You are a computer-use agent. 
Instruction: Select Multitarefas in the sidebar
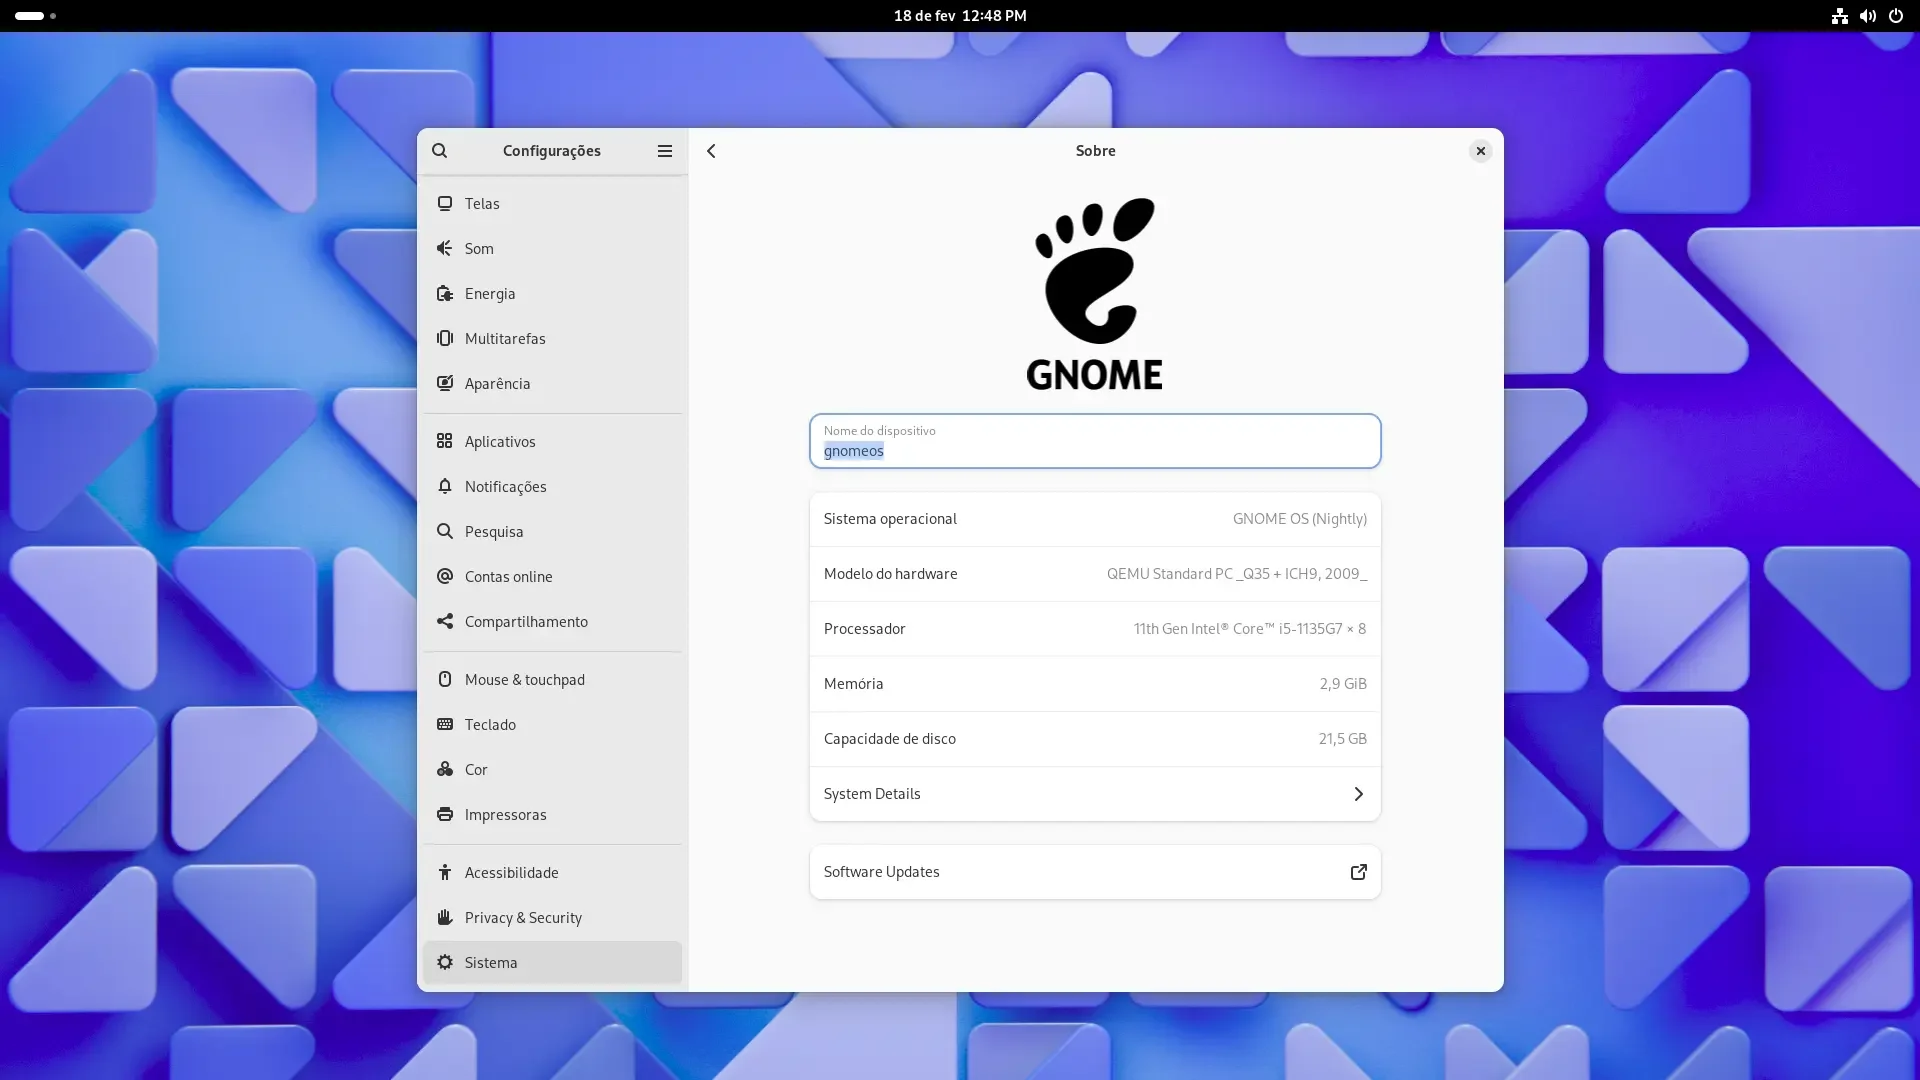click(552, 338)
